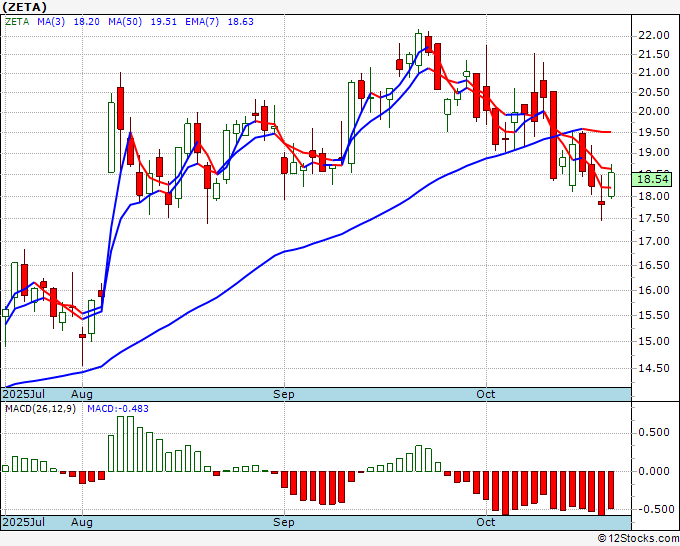Select the EMA(7) legend label
Image resolution: width=680 pixels, height=546 pixels.
coord(202,22)
